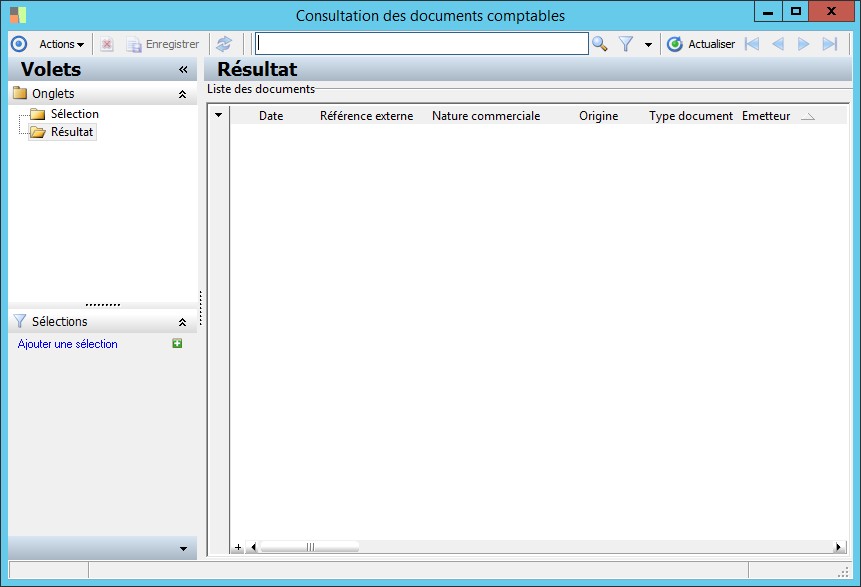
Task: Click the Onglets folder icon
Action: [x=20, y=93]
